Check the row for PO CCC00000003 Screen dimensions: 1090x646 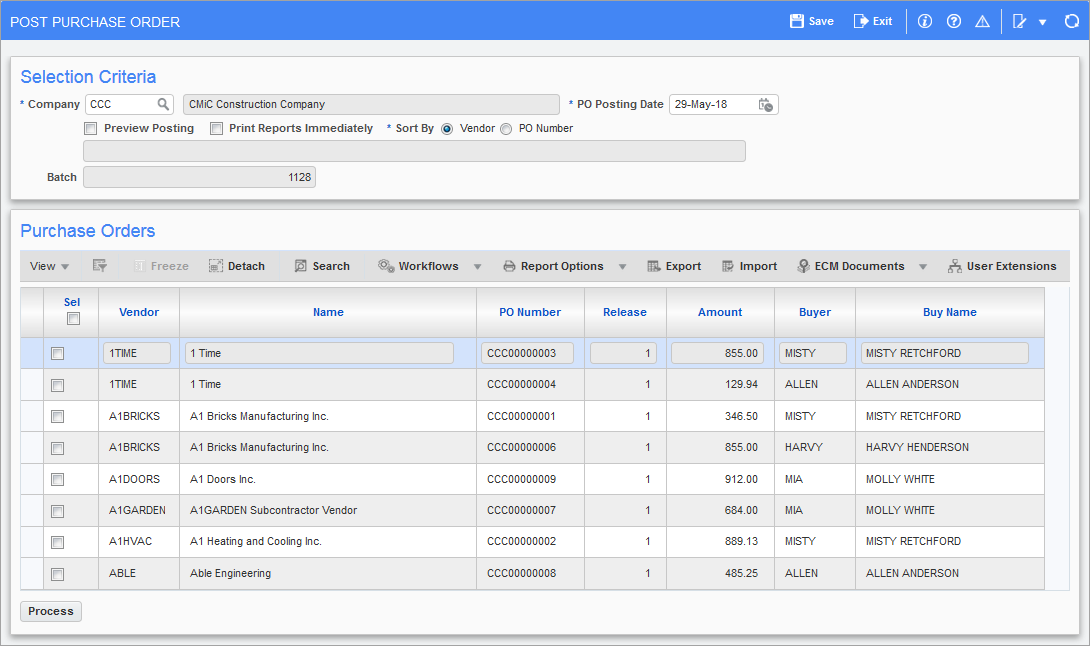point(58,353)
